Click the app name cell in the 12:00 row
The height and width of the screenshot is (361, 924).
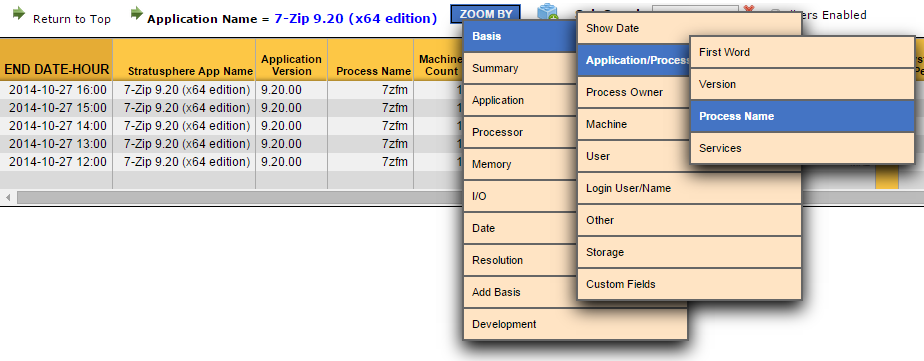coord(184,162)
